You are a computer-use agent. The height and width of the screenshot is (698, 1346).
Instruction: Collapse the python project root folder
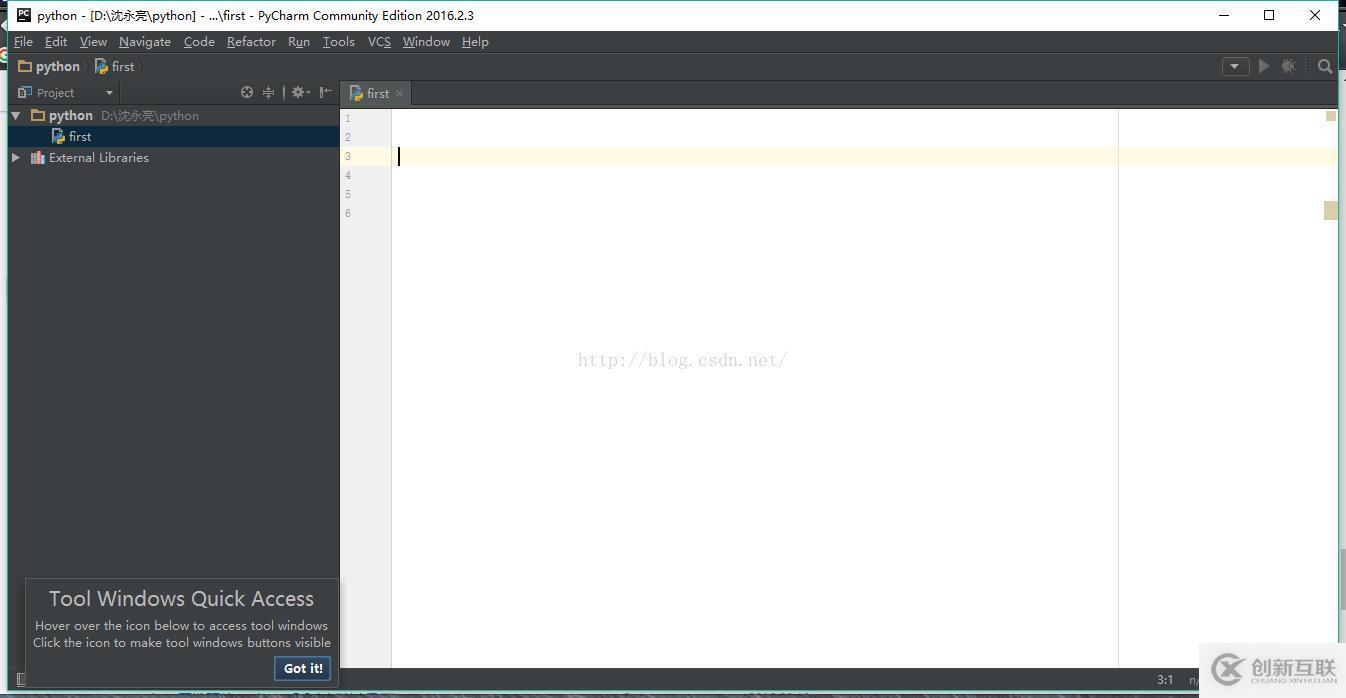pos(16,116)
